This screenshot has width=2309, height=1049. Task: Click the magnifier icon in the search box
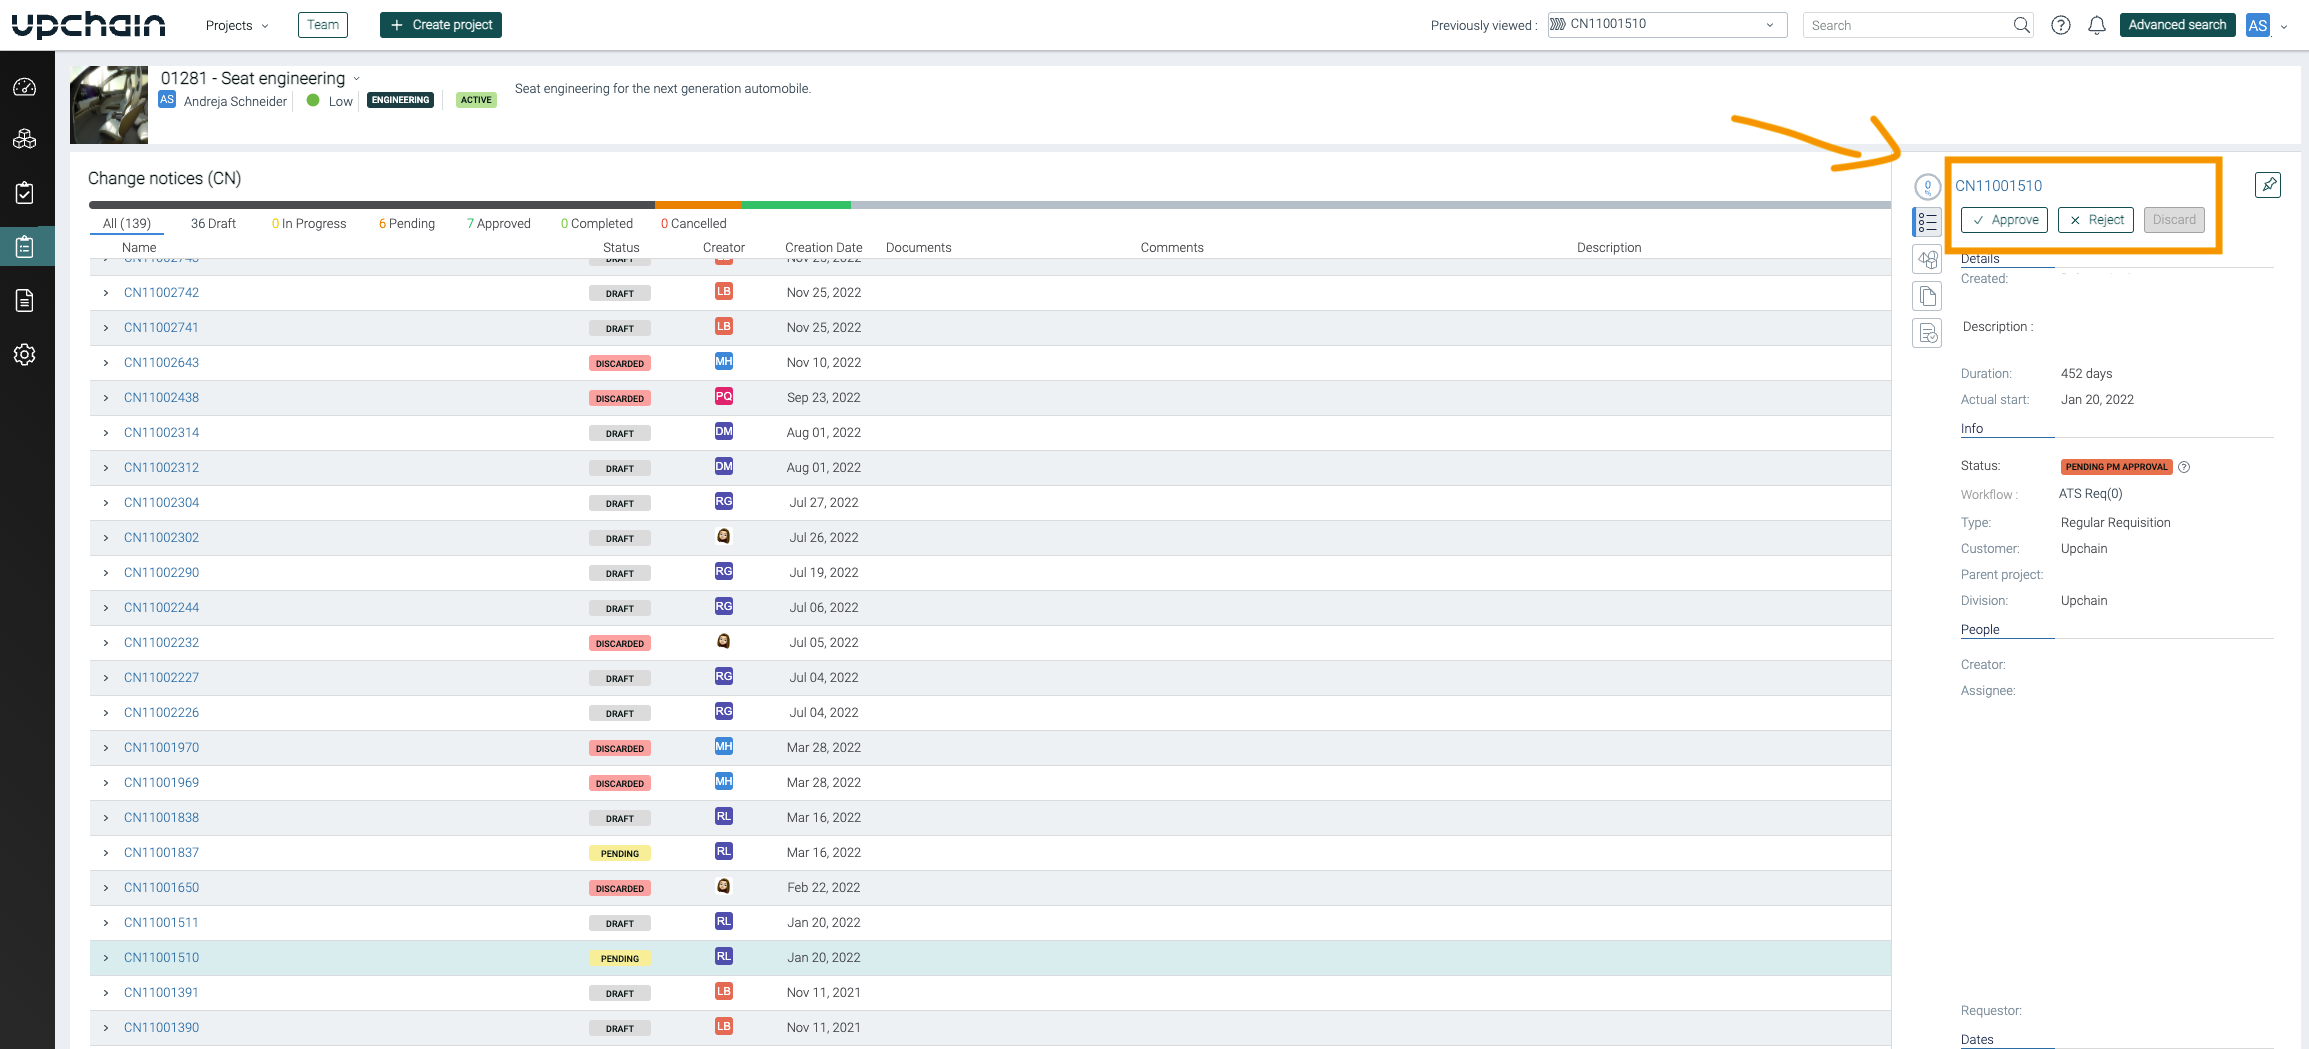[2021, 25]
